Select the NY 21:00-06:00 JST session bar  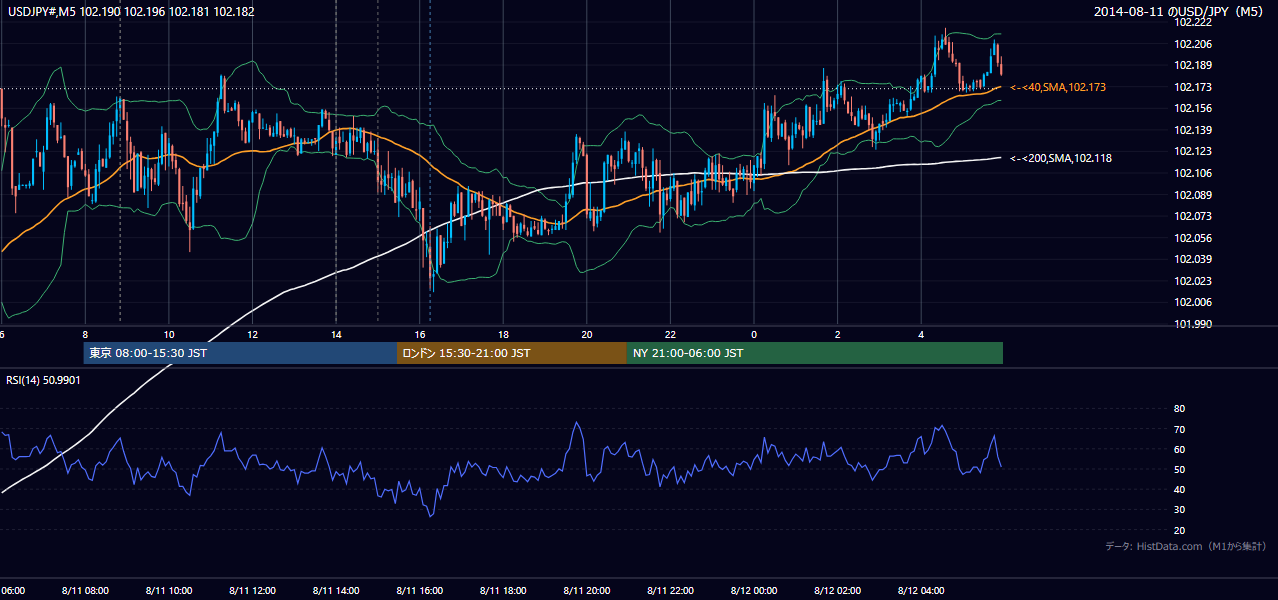point(815,353)
